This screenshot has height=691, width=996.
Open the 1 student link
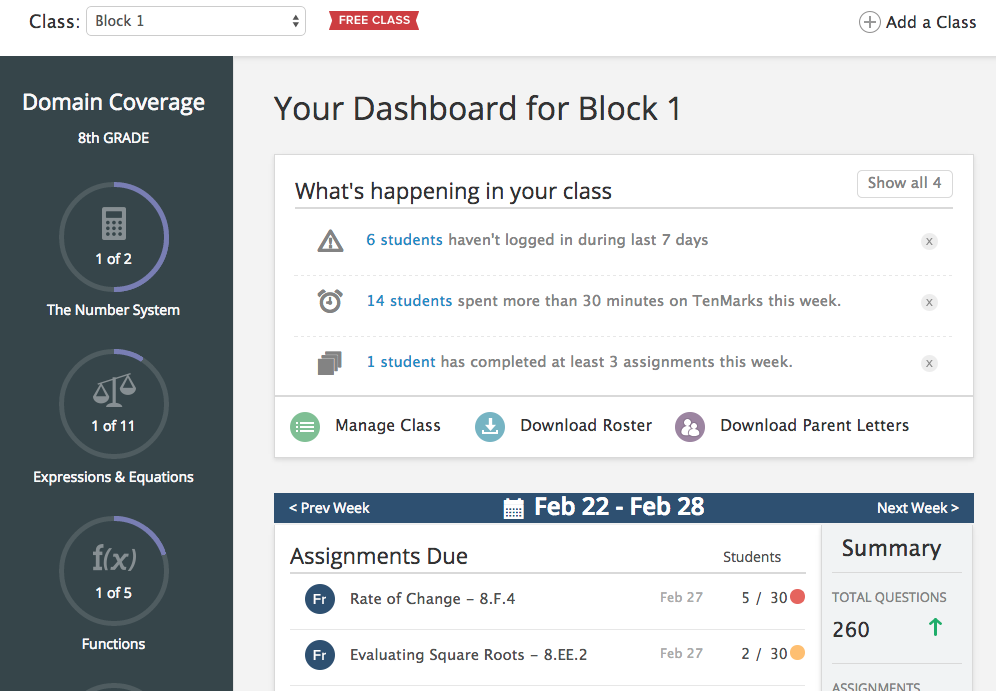[401, 361]
